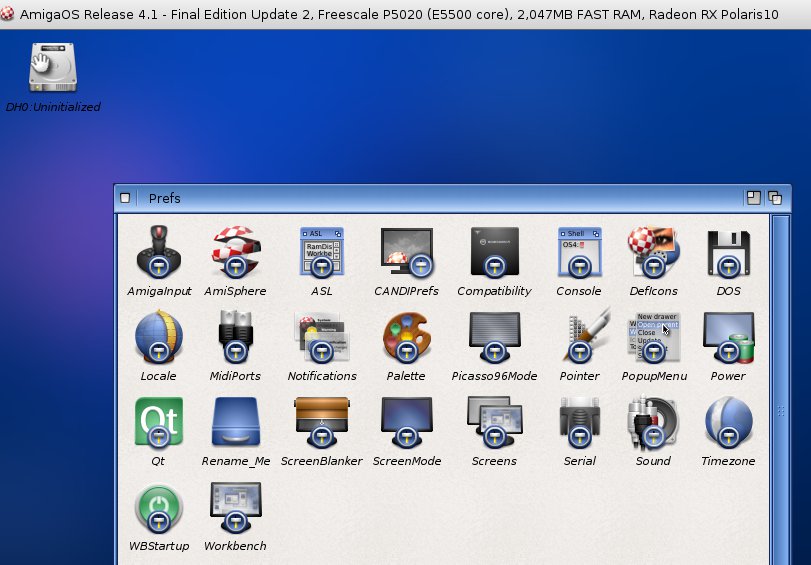The width and height of the screenshot is (811, 565).
Task: Open the Locale globe icon
Action: coord(159,336)
